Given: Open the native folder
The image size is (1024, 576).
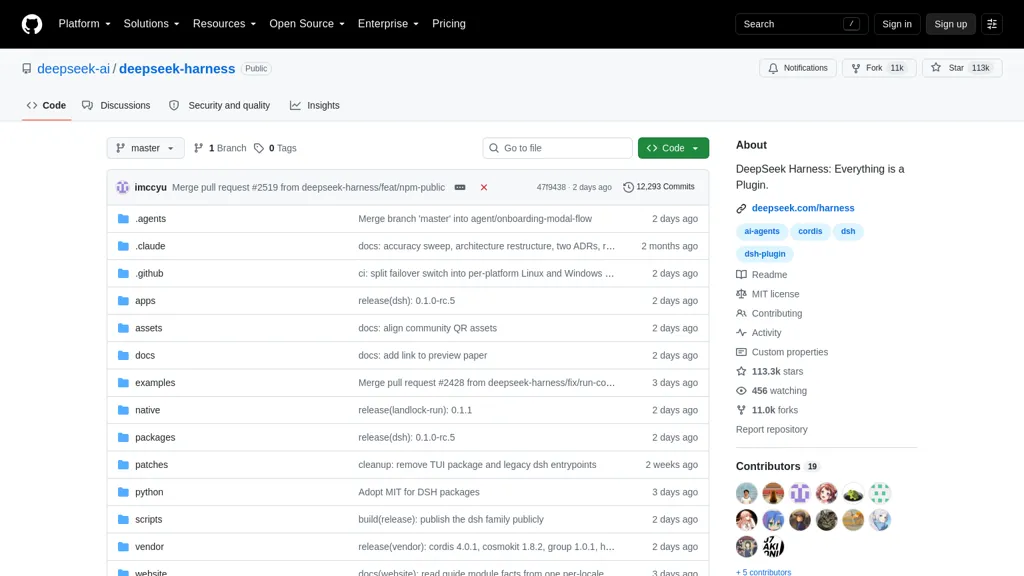Looking at the screenshot, I should (148, 410).
